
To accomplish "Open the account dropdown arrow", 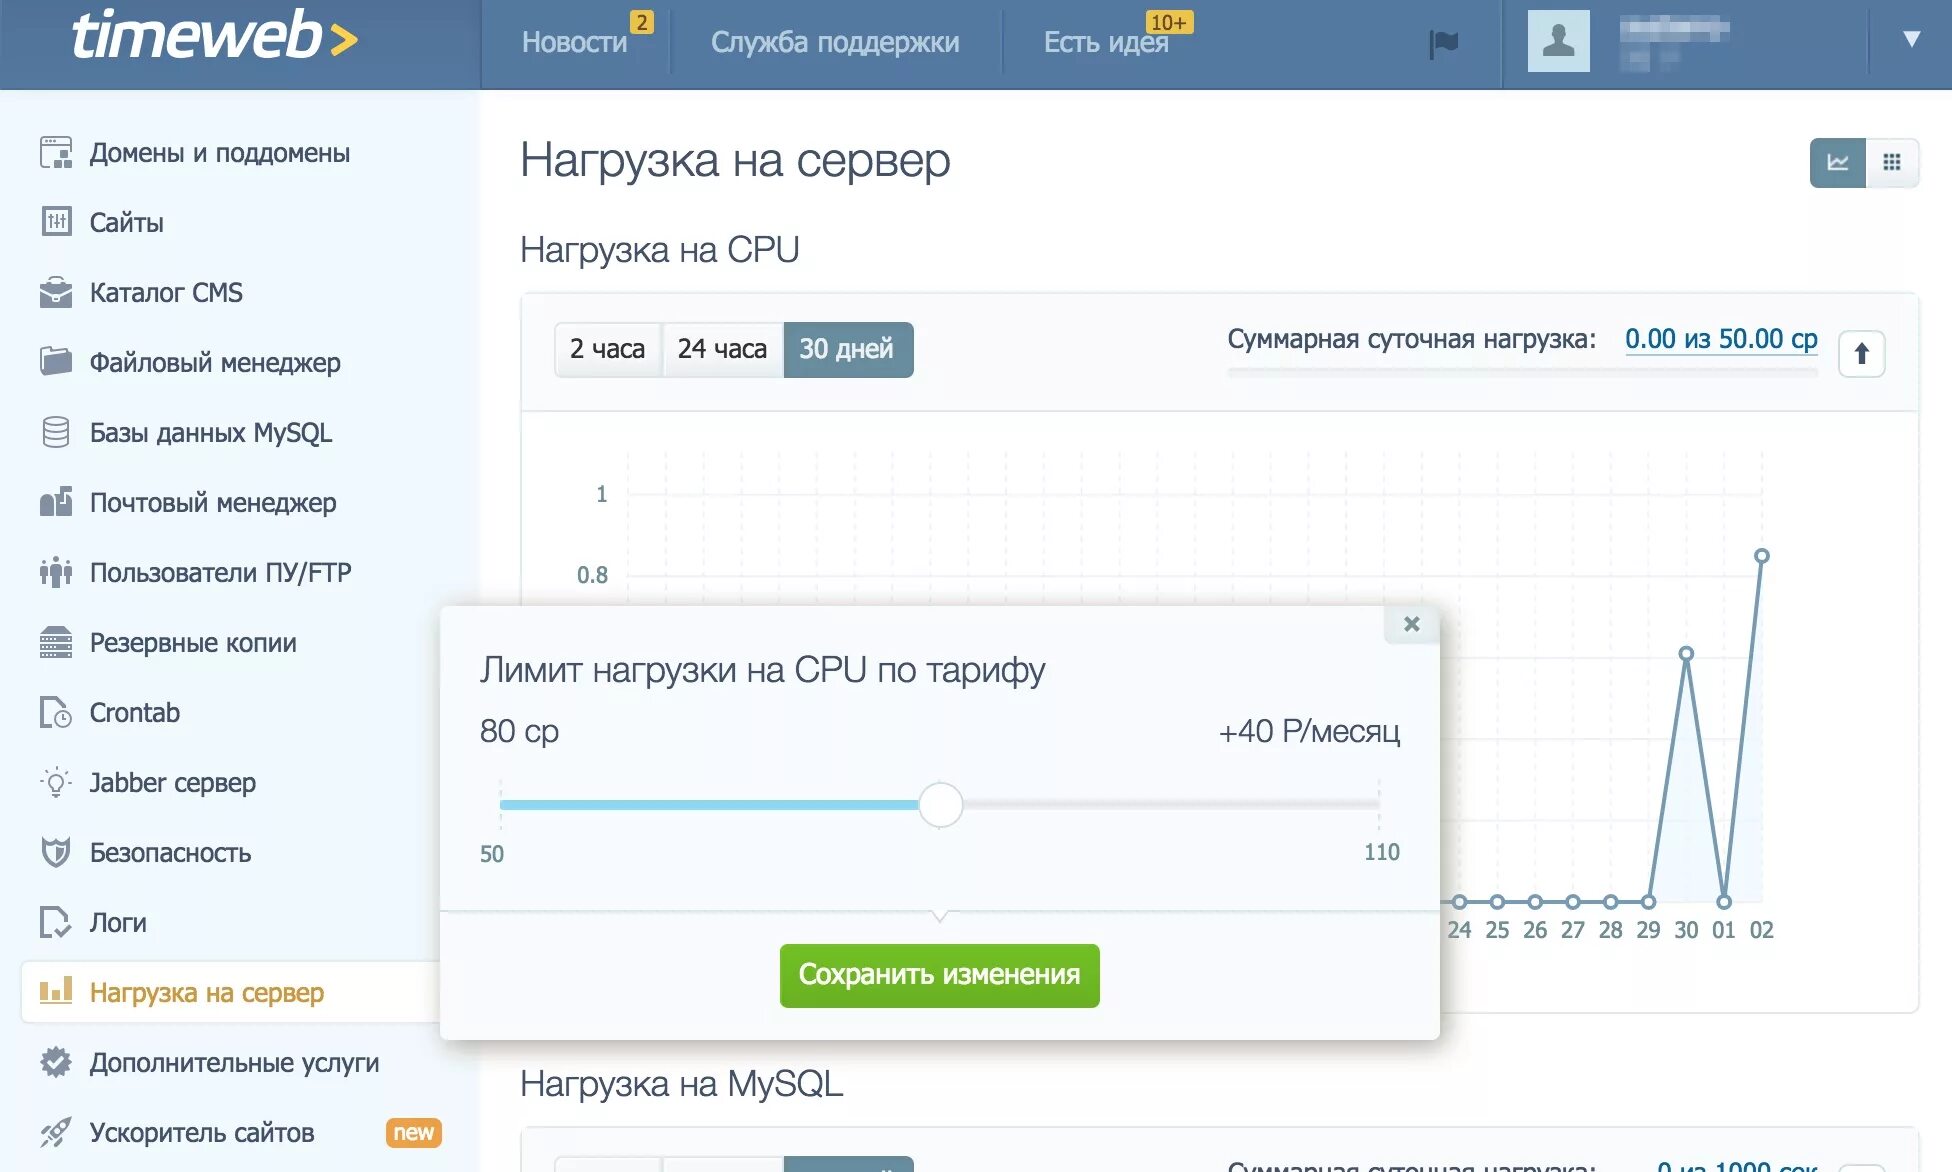I will click(1911, 39).
